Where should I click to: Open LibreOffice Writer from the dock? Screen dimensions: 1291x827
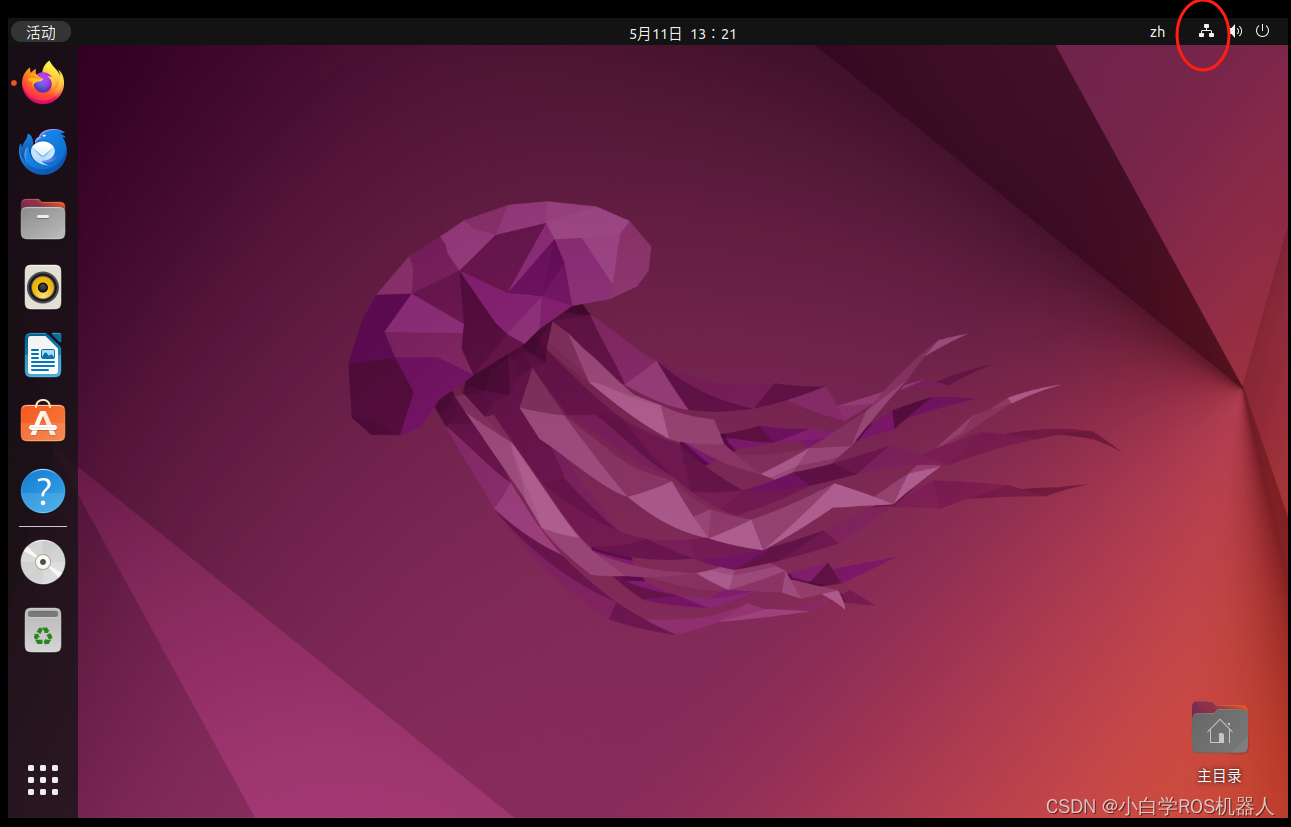coord(43,355)
